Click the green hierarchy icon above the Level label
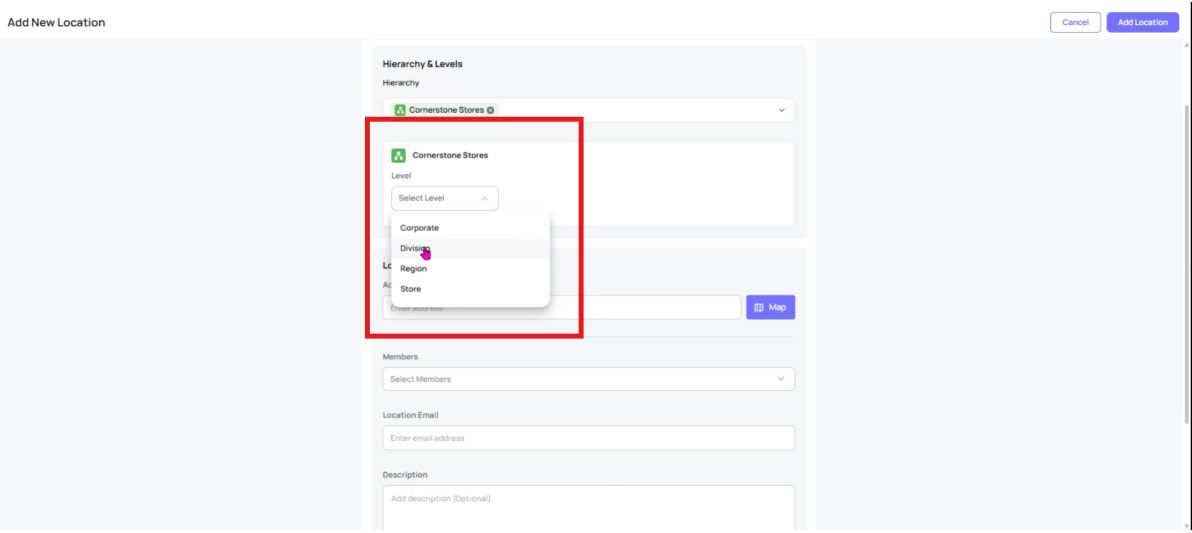This screenshot has width=1192, height=533. tap(398, 155)
